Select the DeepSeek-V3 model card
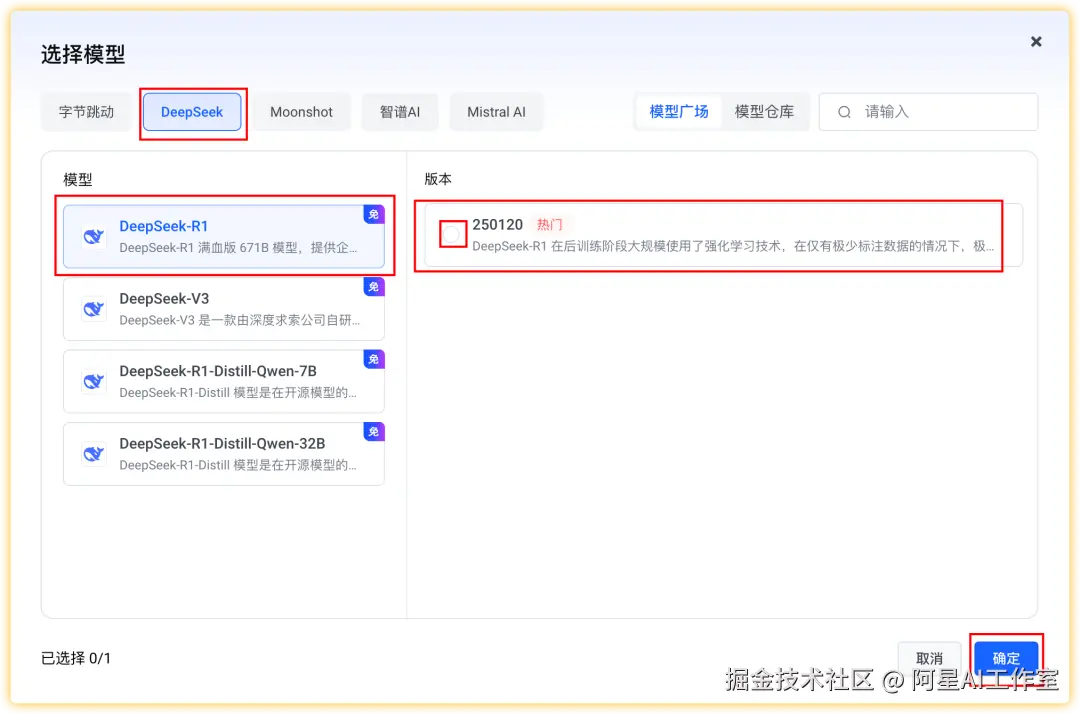Viewport: 1080px width, 714px height. coord(224,309)
